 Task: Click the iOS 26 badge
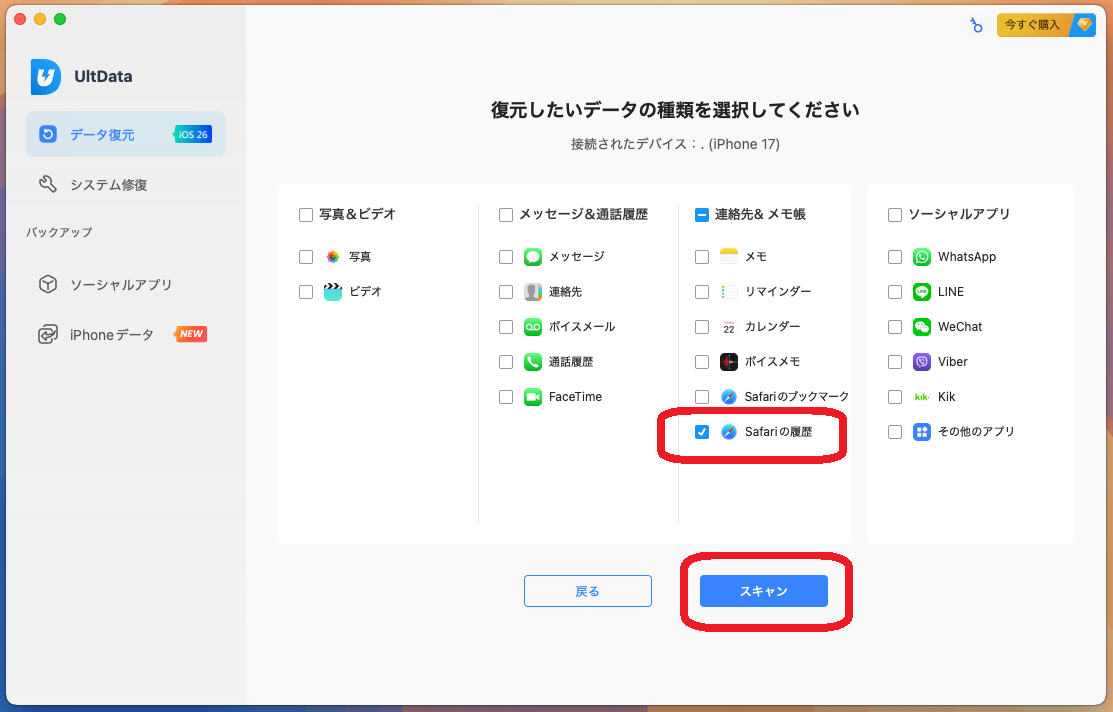click(x=192, y=134)
